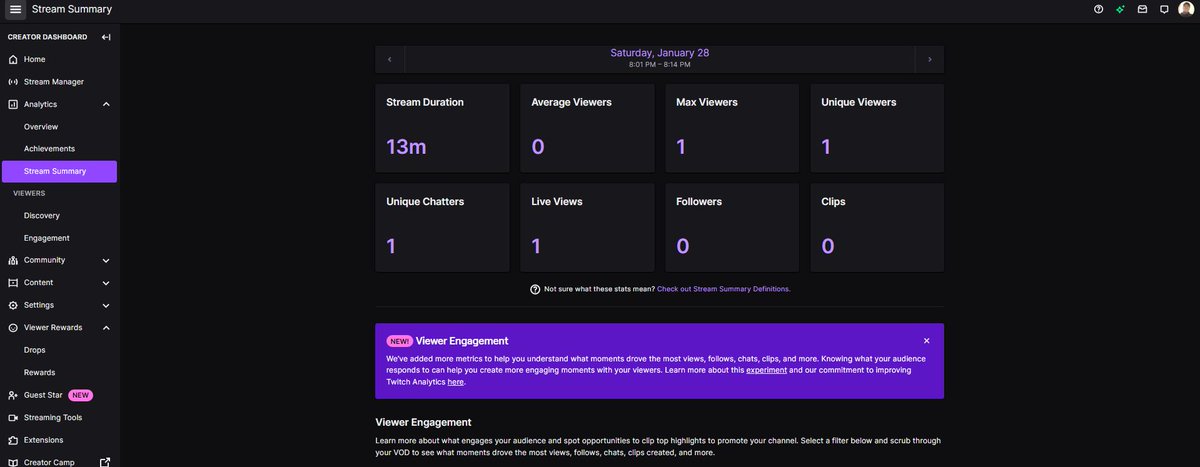
Task: Collapse the Analytics section chevron
Action: (106, 104)
